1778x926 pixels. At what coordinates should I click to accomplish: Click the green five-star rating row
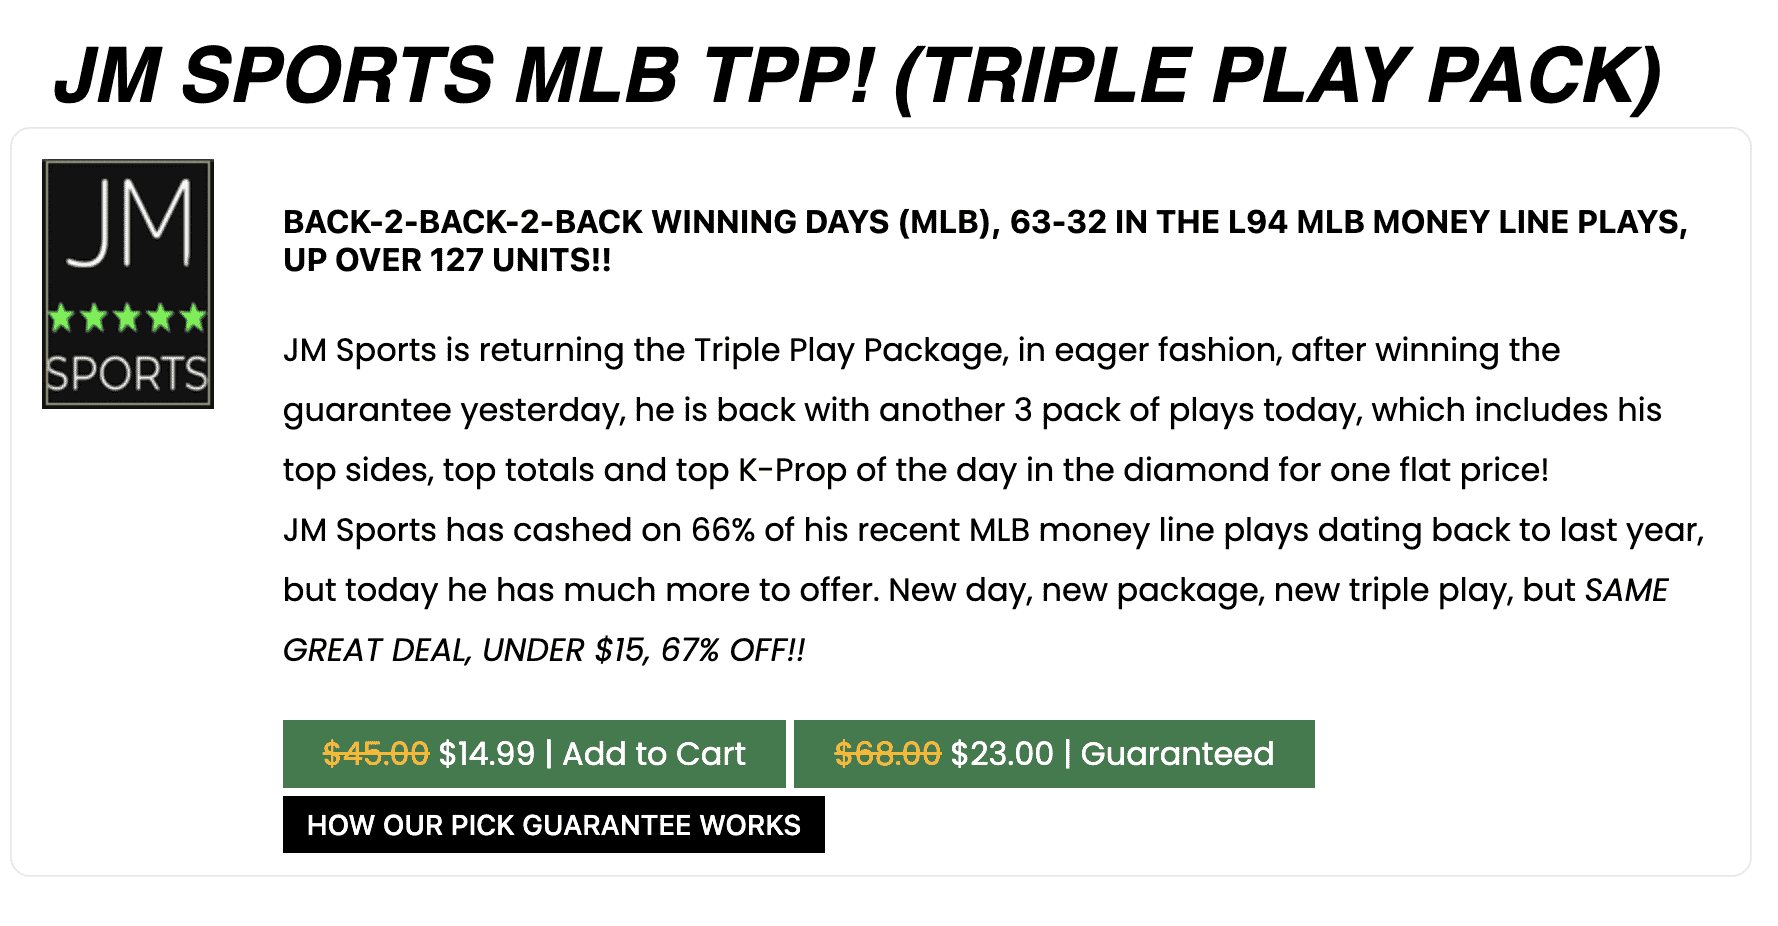click(127, 319)
